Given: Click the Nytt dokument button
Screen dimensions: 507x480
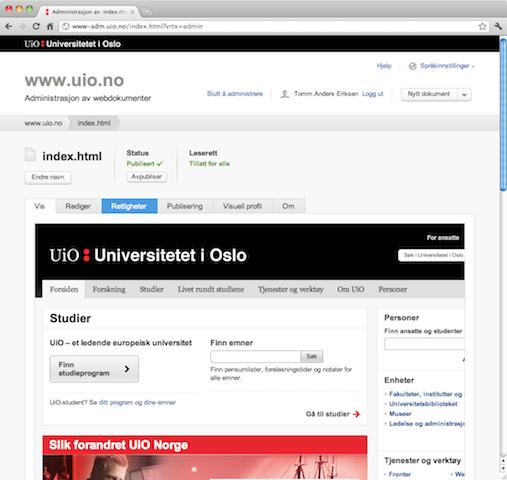Looking at the screenshot, I should tap(429, 94).
